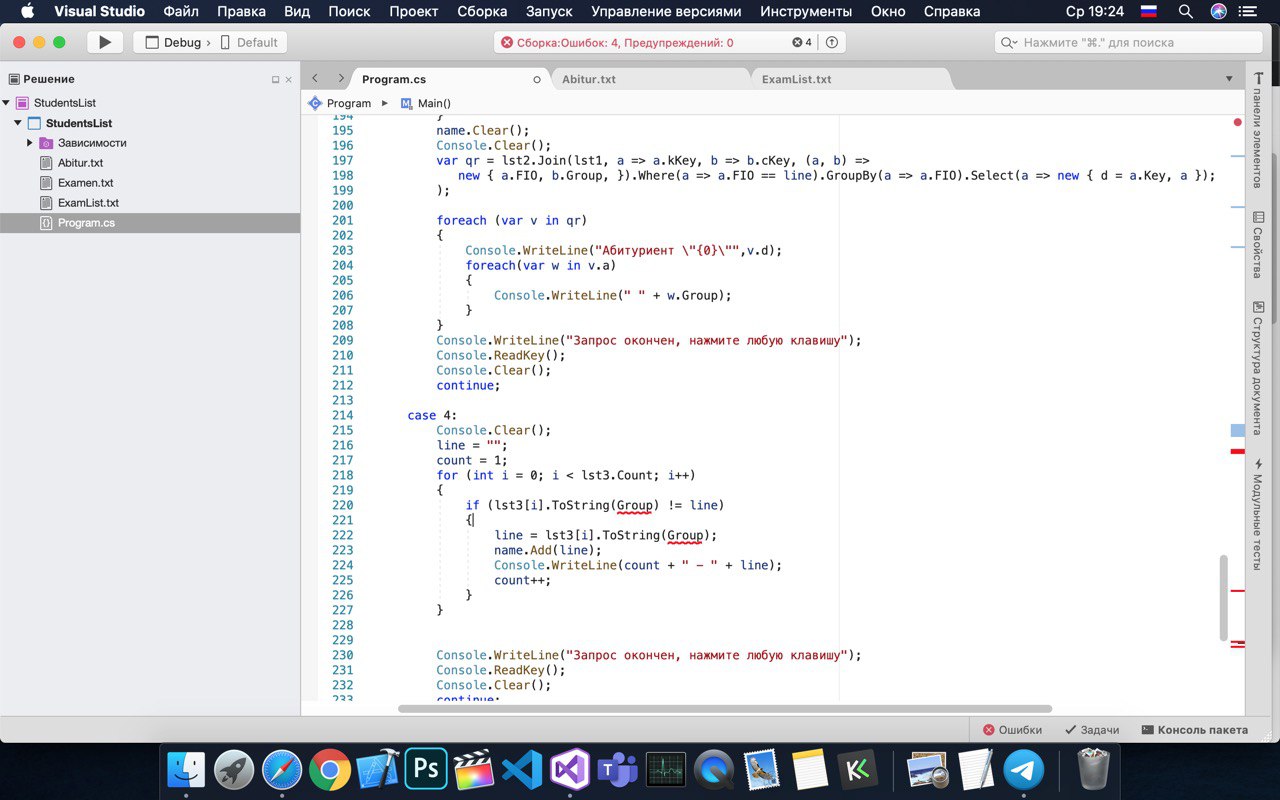Image resolution: width=1280 pixels, height=800 pixels.
Task: Switch to the Abitur.txt tab
Action: (589, 79)
